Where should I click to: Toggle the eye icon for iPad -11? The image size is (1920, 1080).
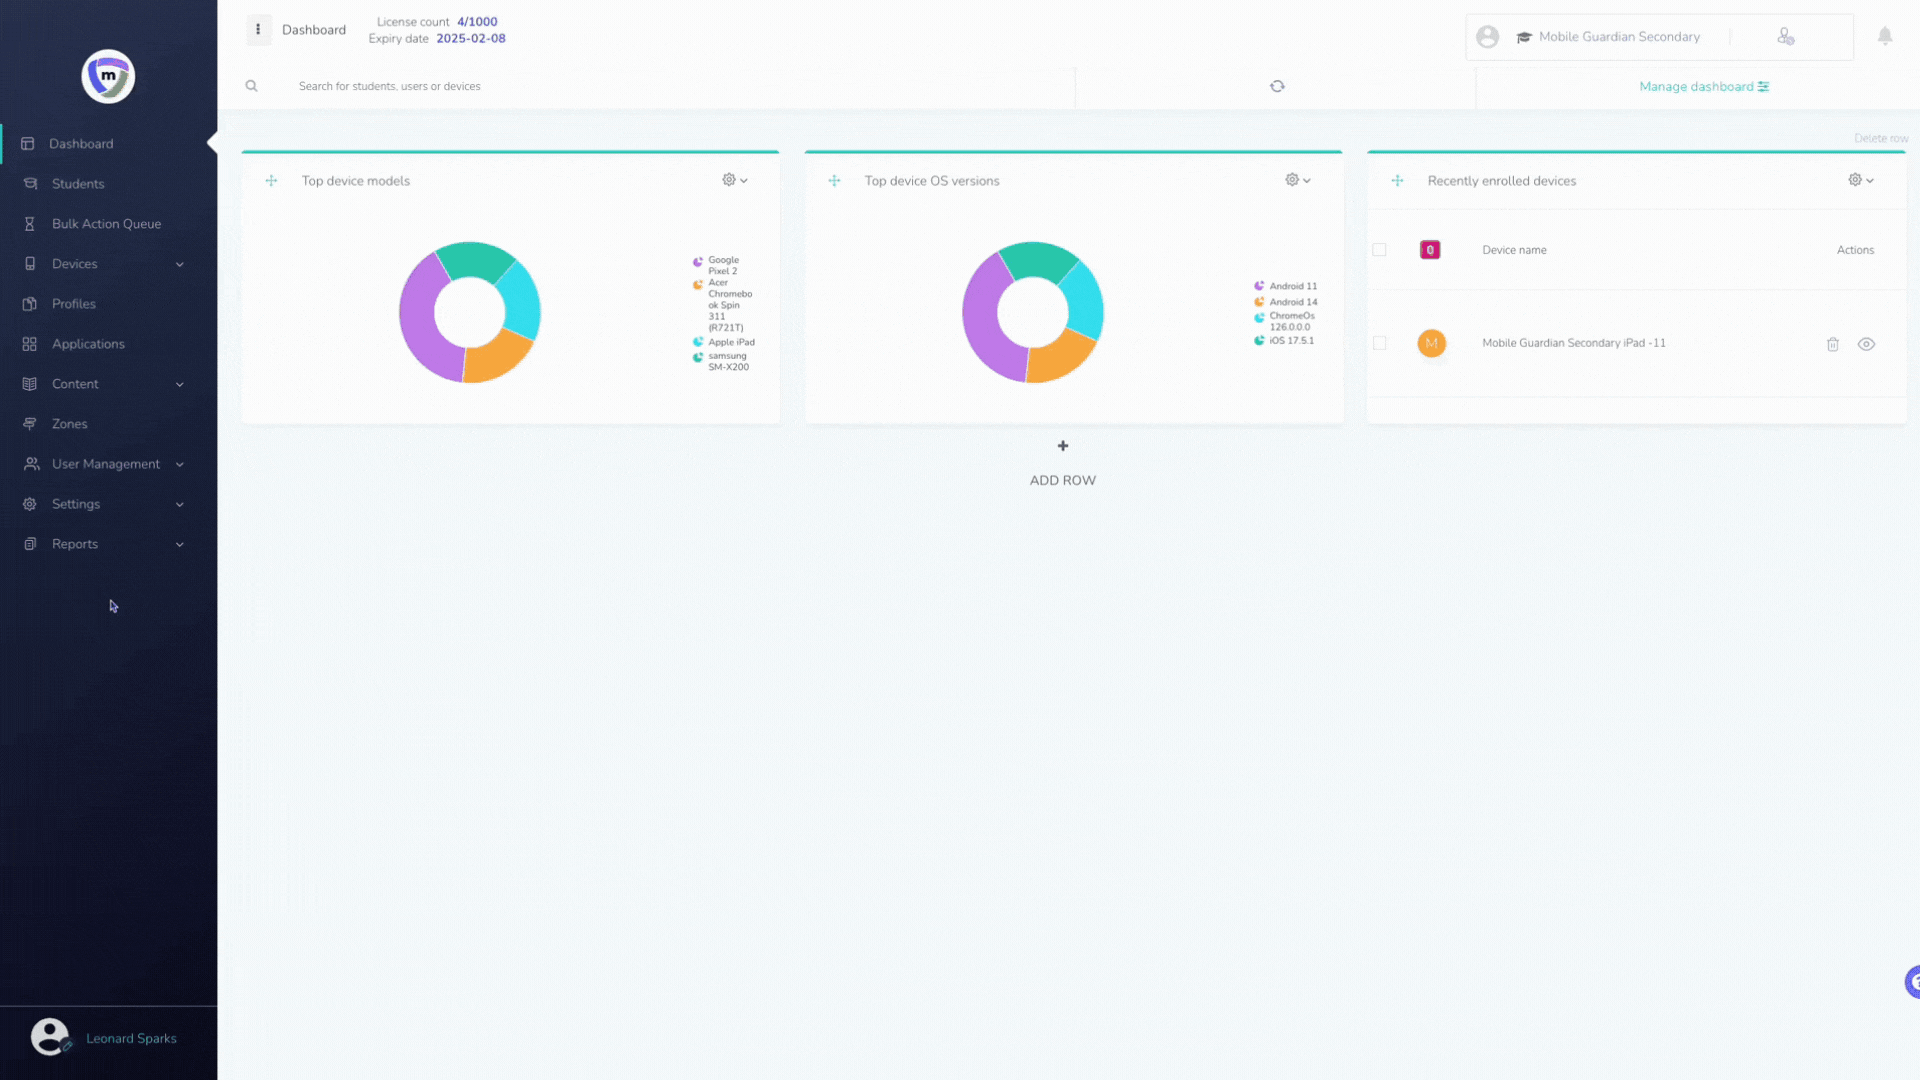coord(1866,344)
